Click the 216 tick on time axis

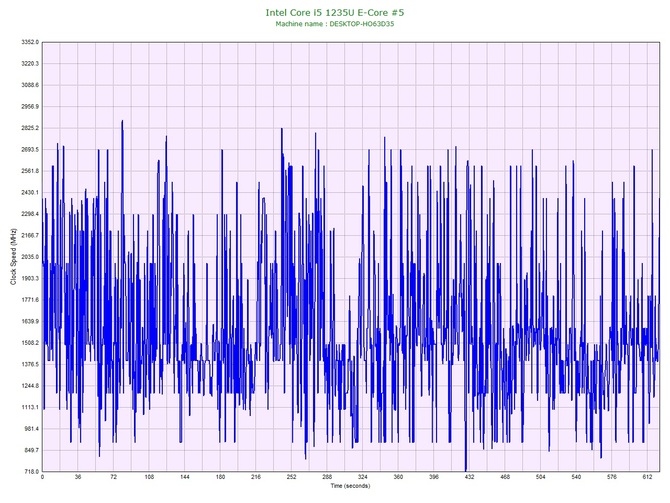[256, 477]
